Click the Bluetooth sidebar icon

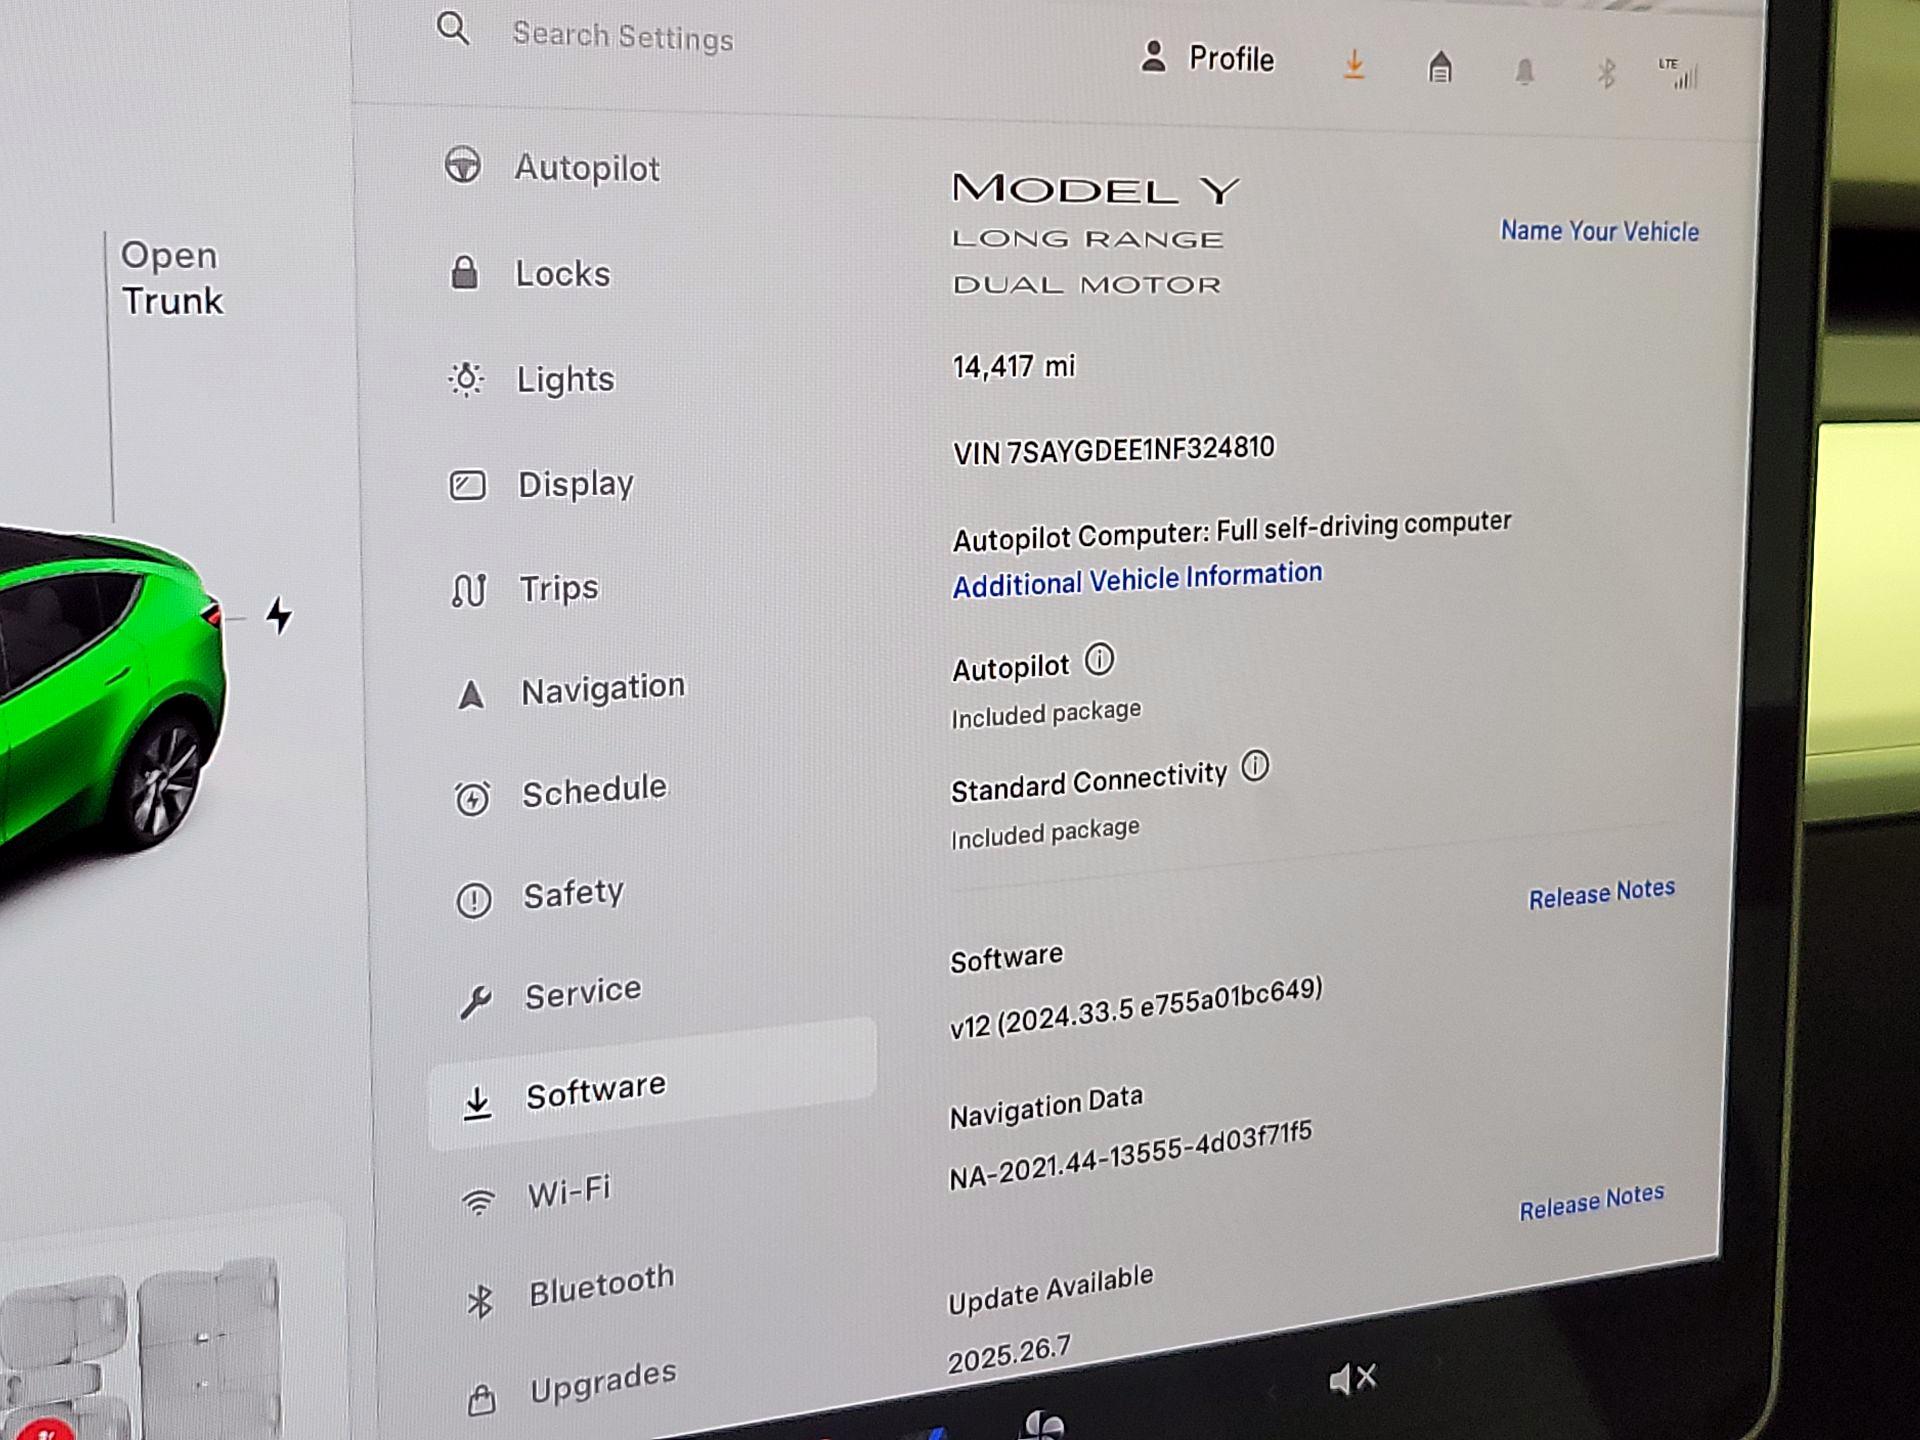coord(481,1302)
